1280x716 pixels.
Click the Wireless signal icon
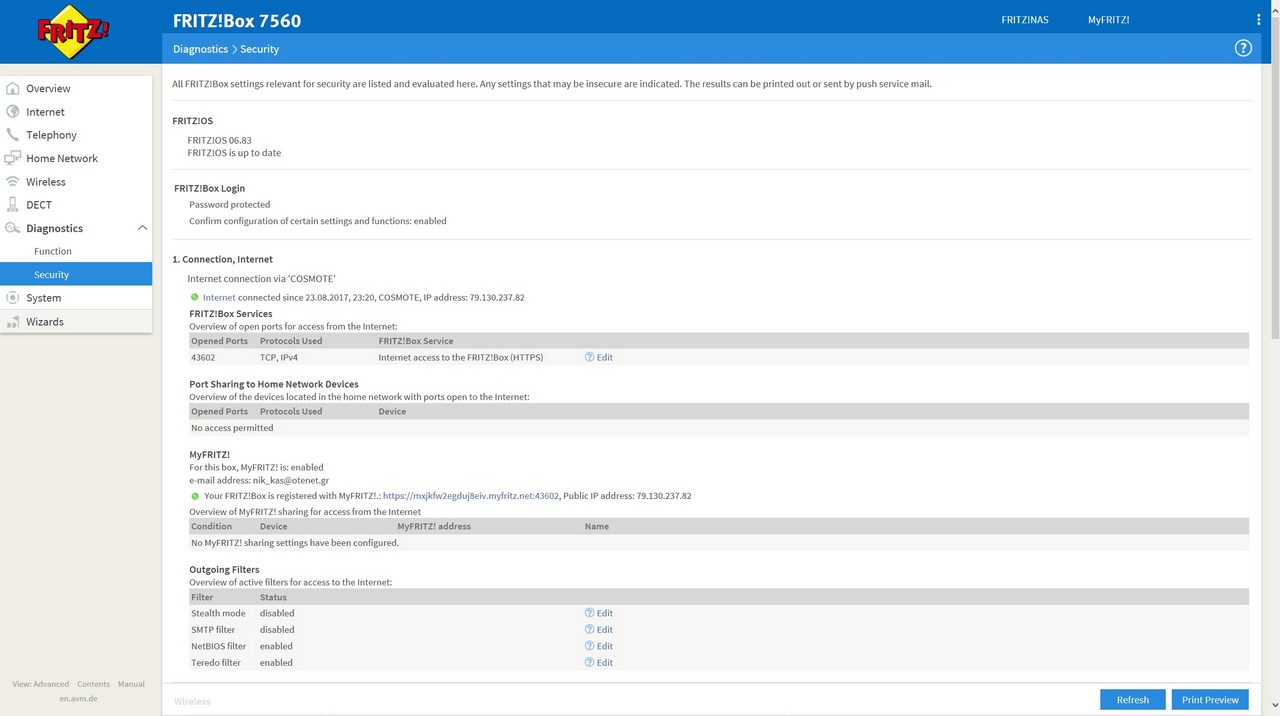pyautogui.click(x=13, y=181)
